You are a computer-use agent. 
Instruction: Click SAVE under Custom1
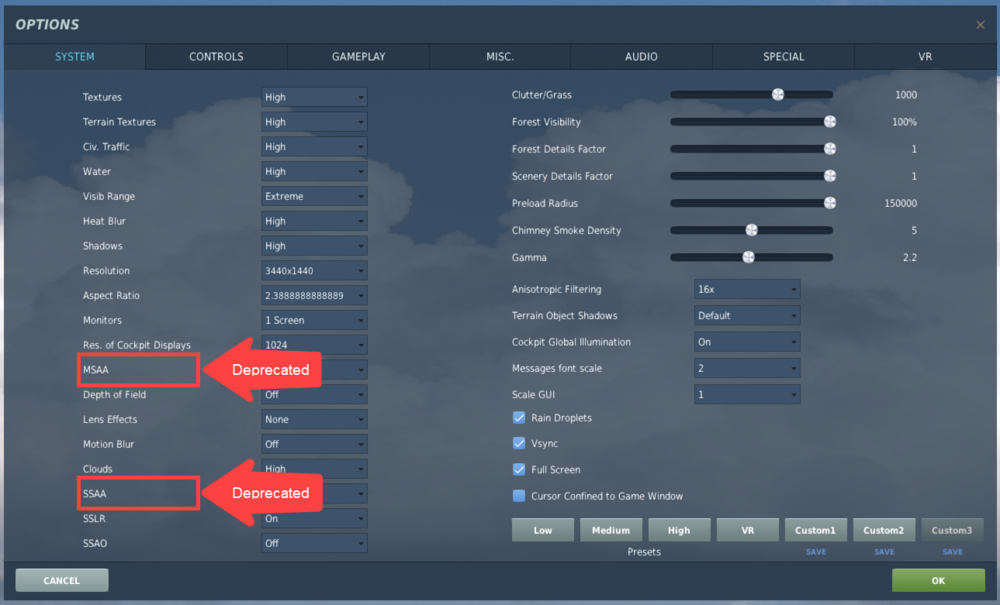(816, 552)
